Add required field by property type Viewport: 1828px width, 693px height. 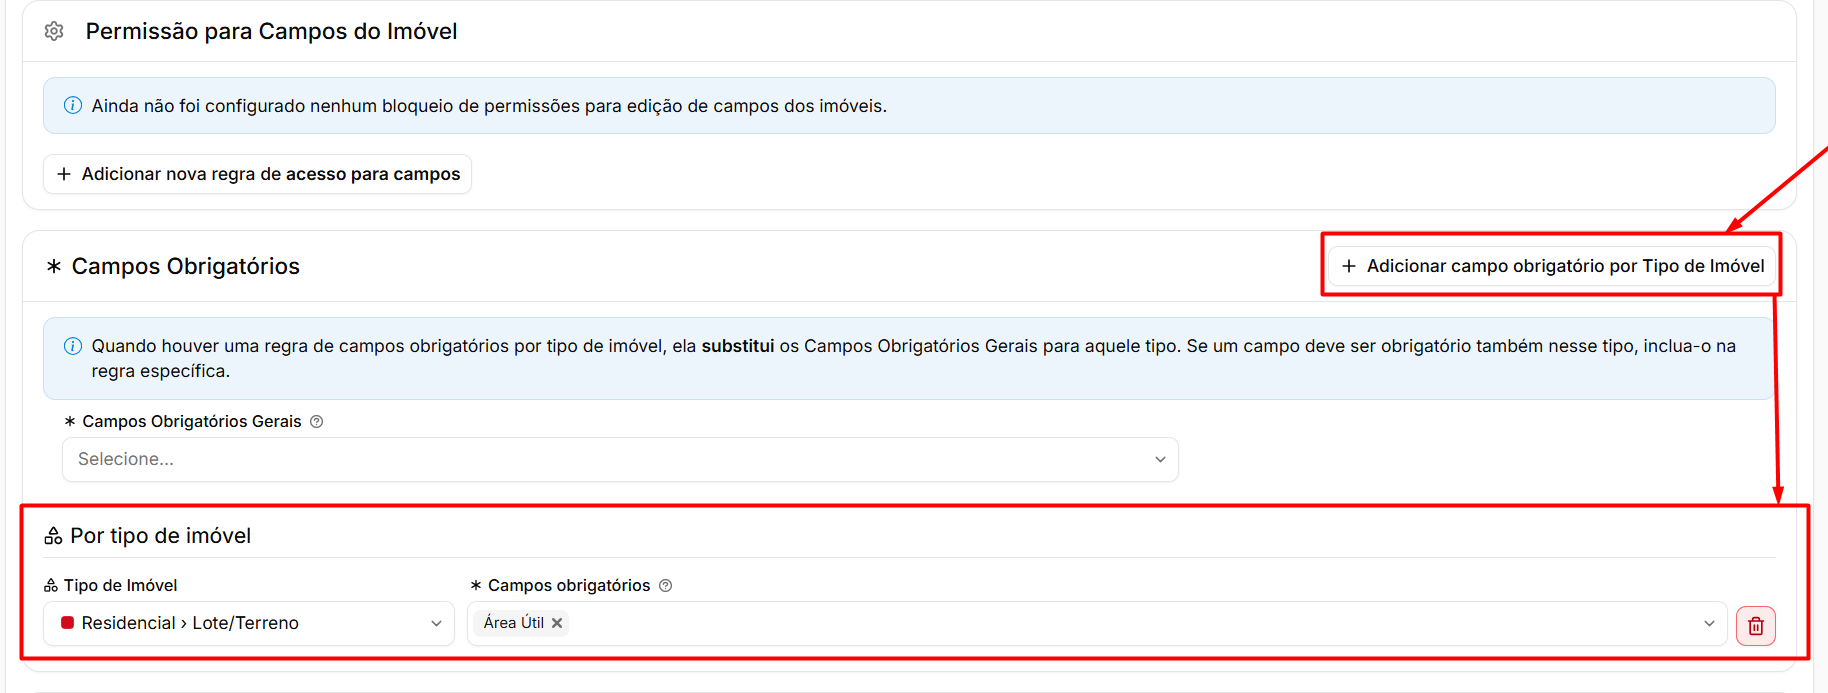pyautogui.click(x=1552, y=266)
